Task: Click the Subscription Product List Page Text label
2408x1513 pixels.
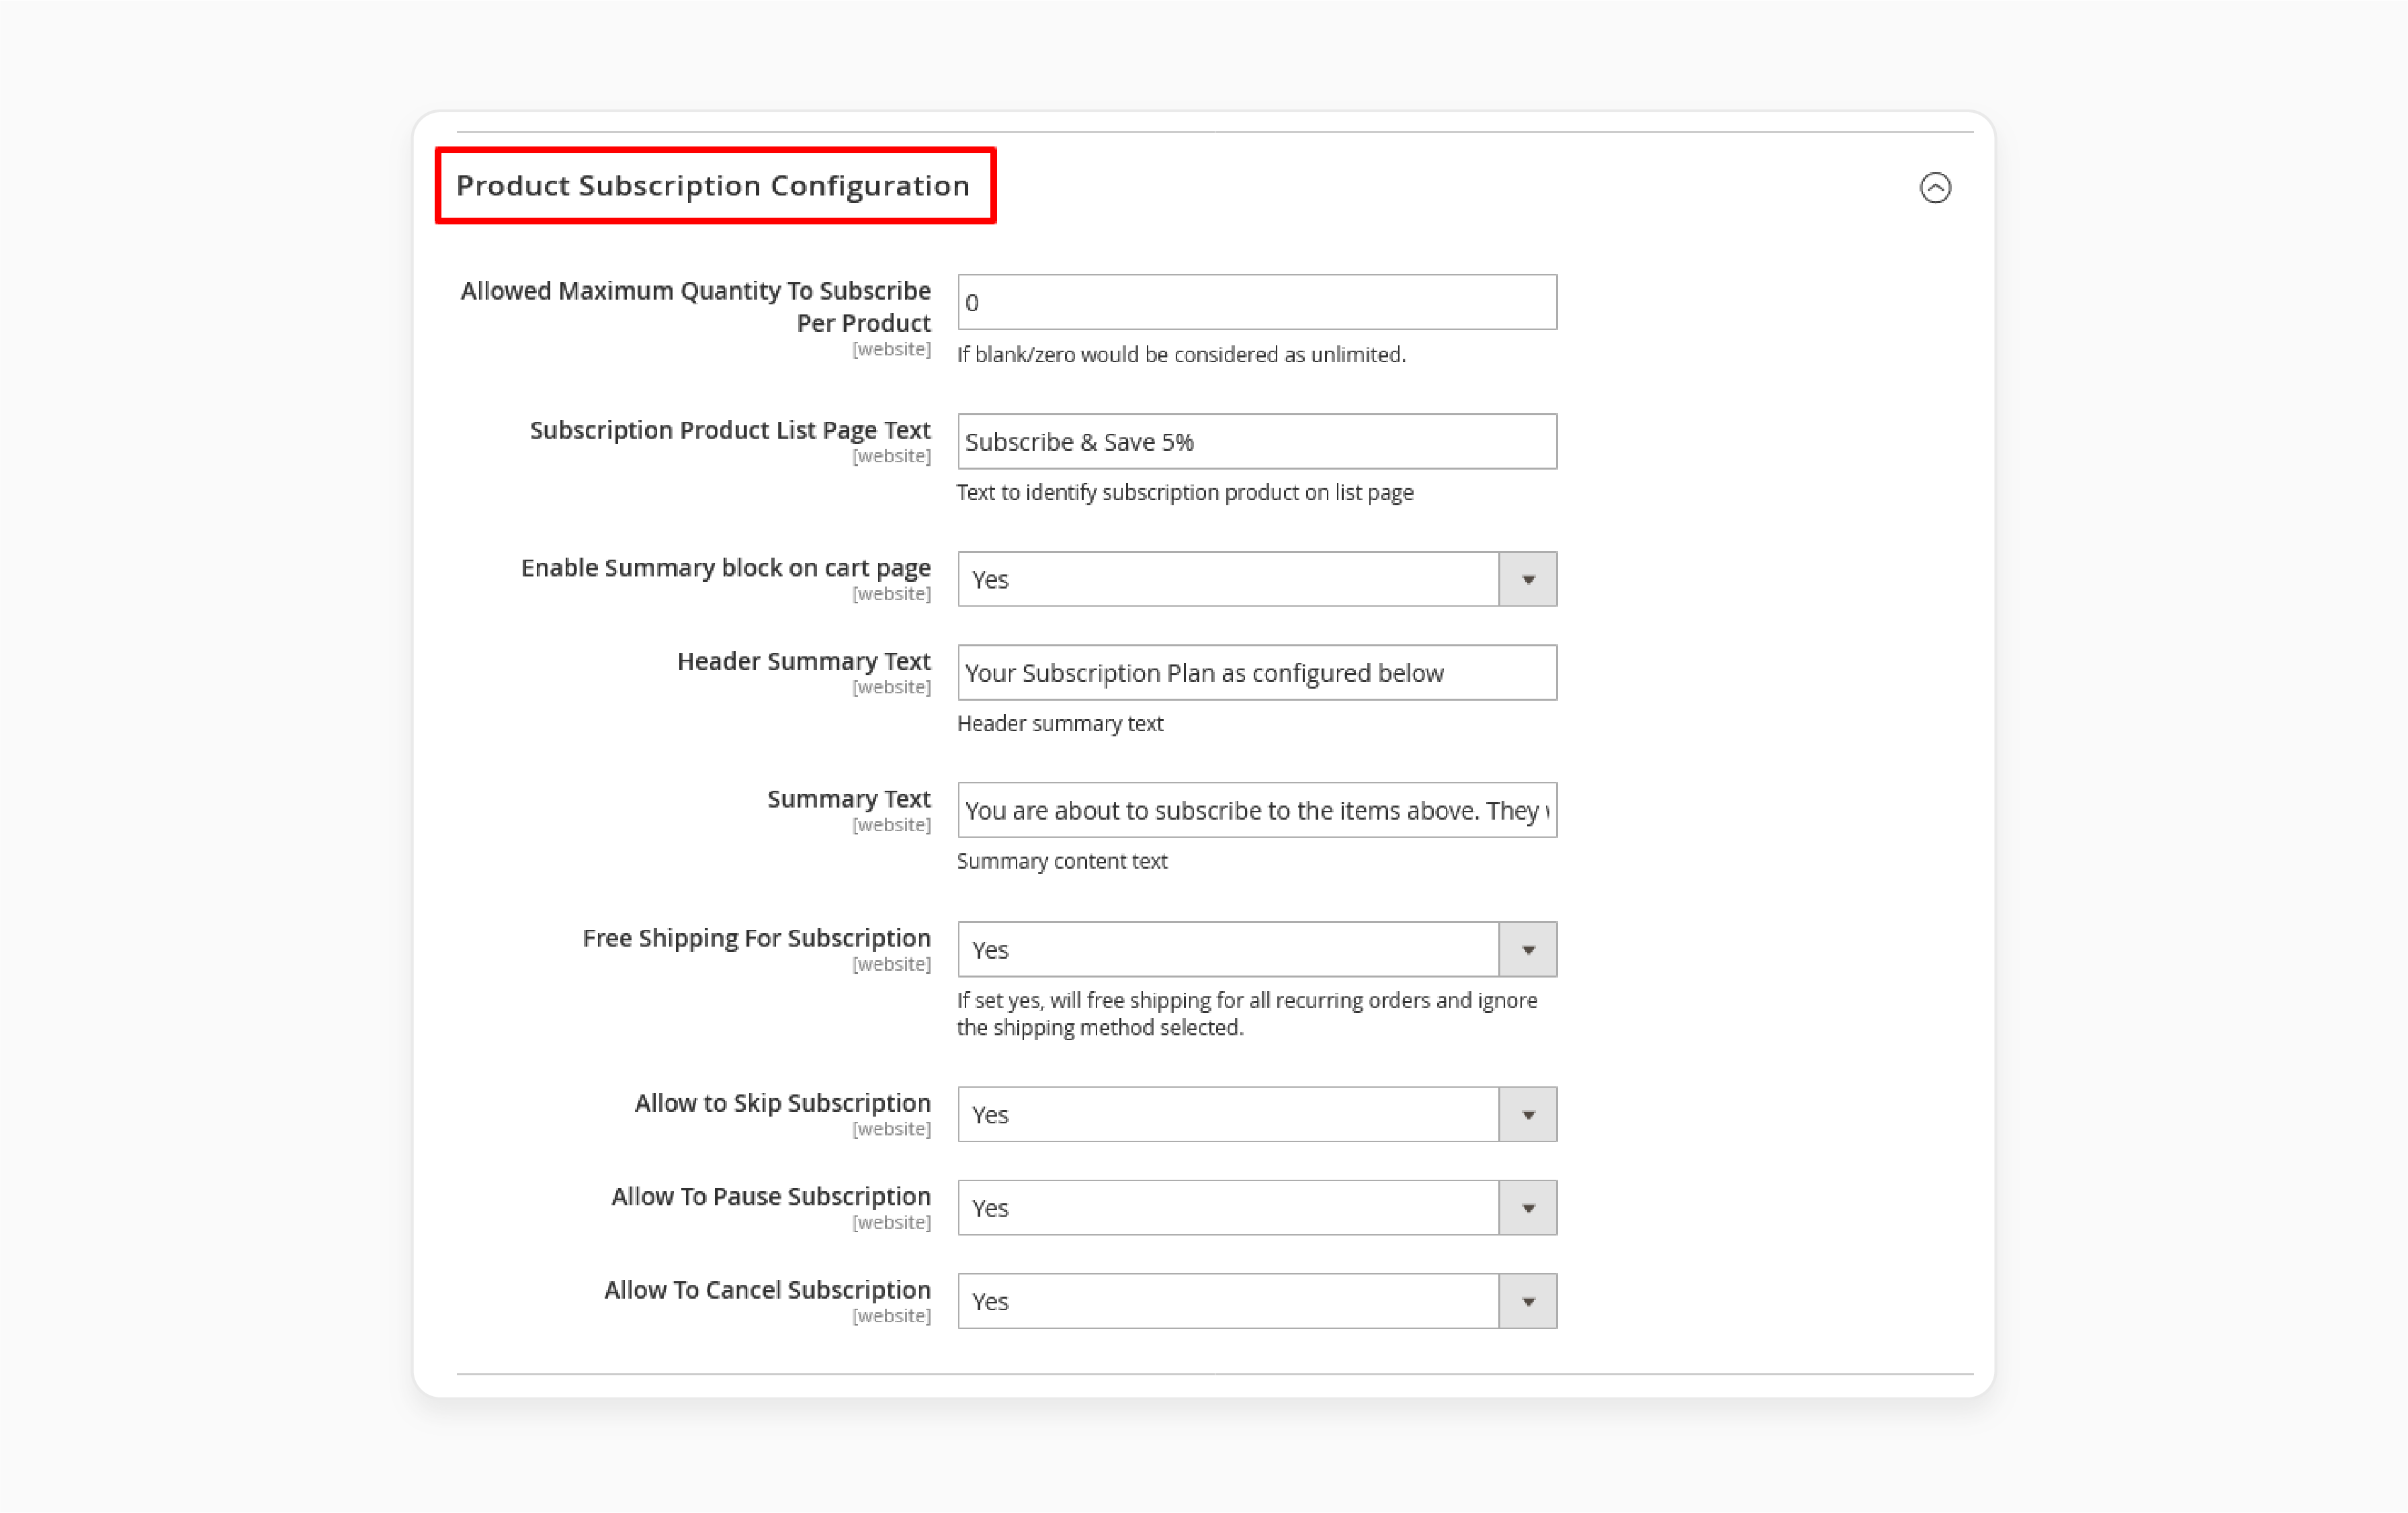Action: pyautogui.click(x=730, y=430)
